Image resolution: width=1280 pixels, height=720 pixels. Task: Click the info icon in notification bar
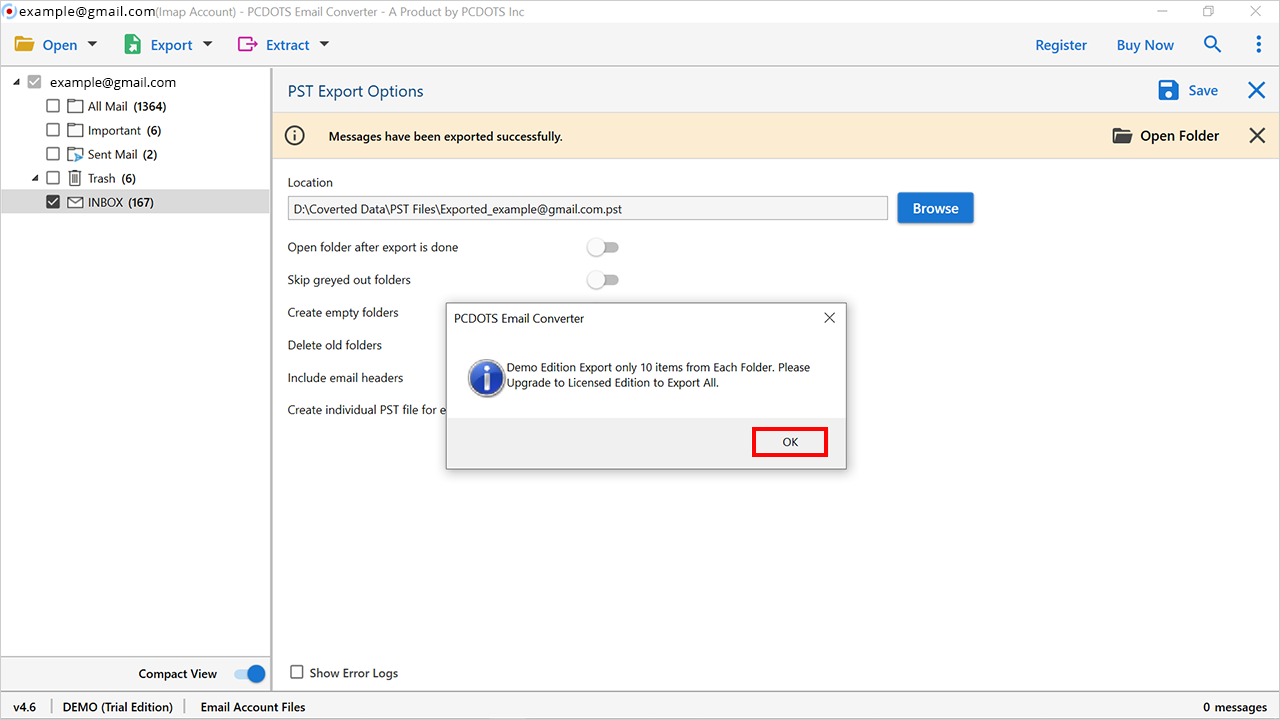(x=295, y=136)
